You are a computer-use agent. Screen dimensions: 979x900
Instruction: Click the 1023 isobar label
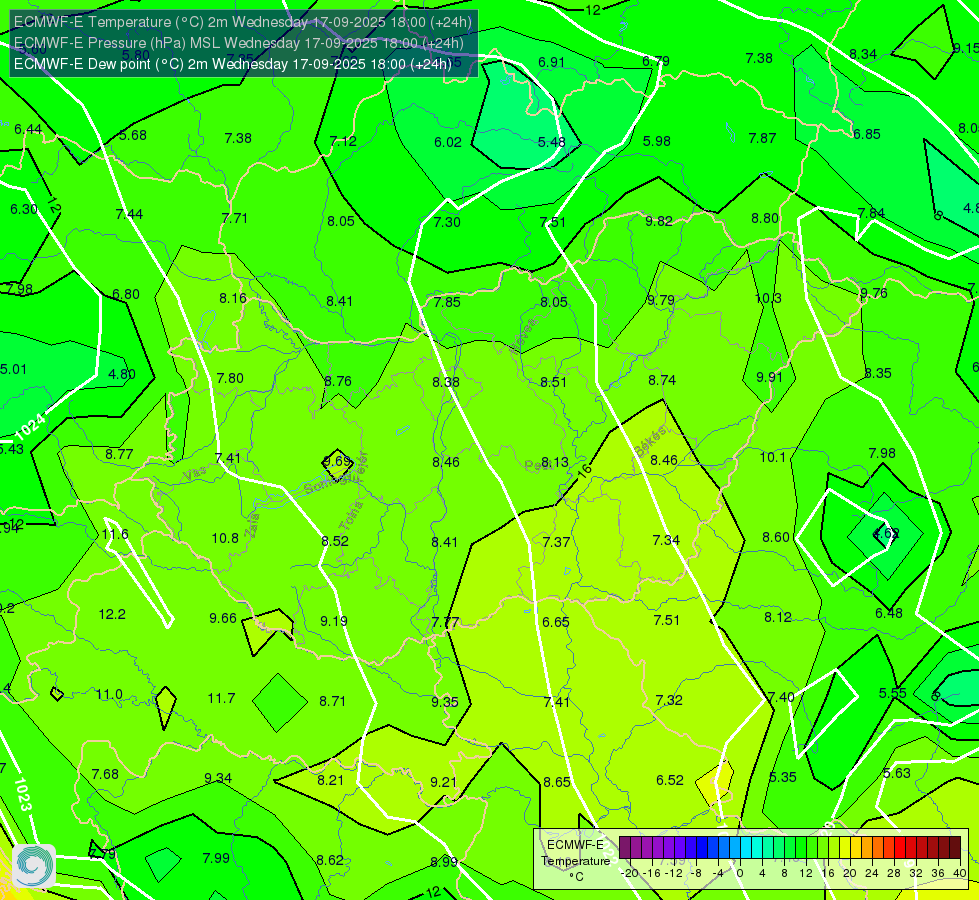click(22, 794)
